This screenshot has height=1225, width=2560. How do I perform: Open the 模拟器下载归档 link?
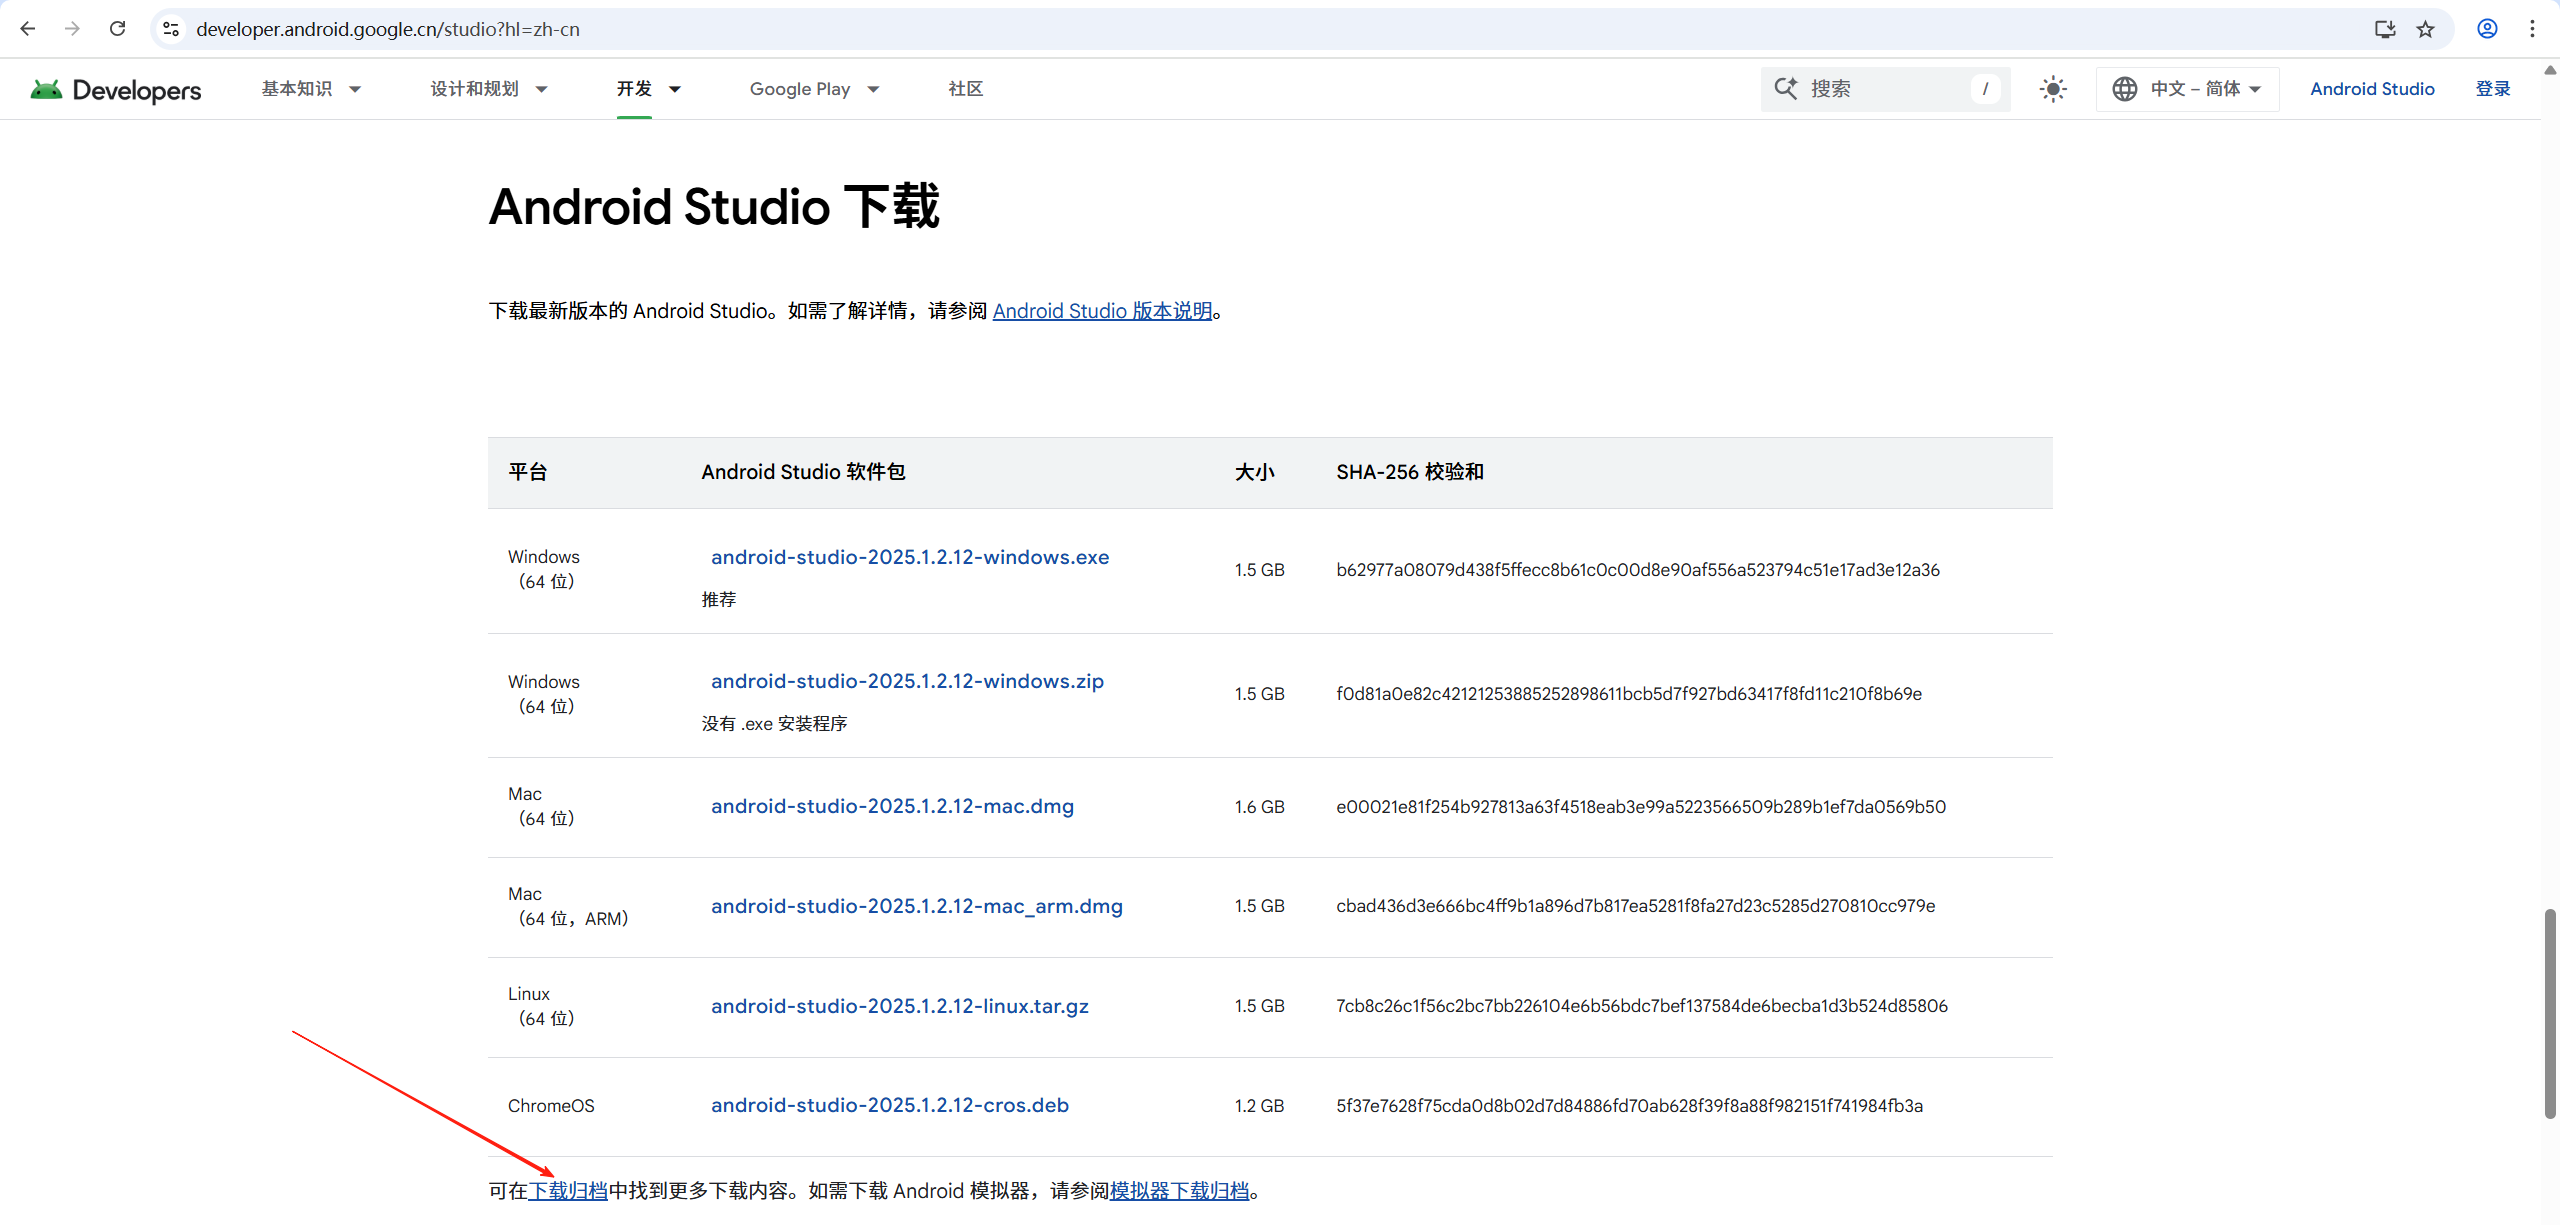tap(1180, 1191)
